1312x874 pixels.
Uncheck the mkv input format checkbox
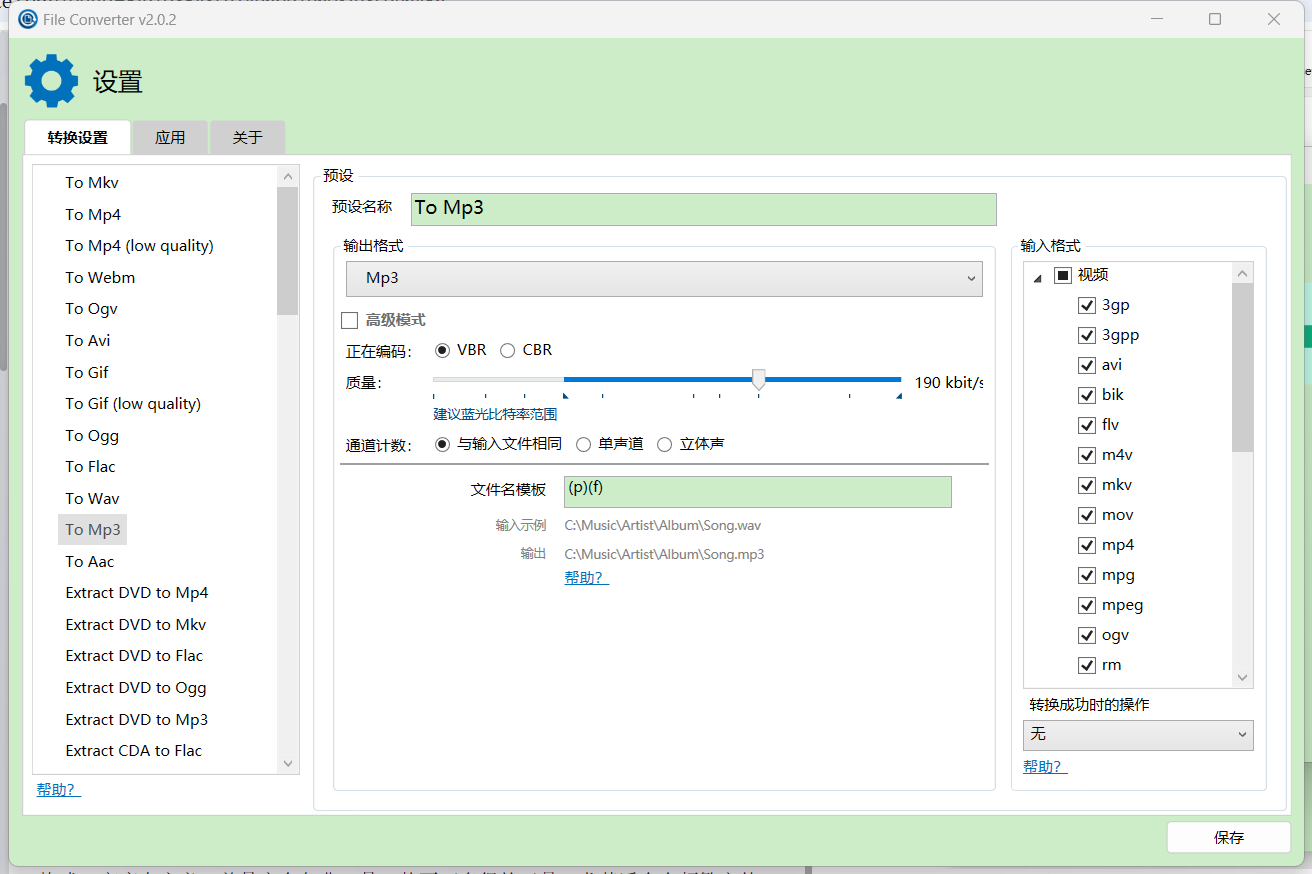tap(1087, 485)
